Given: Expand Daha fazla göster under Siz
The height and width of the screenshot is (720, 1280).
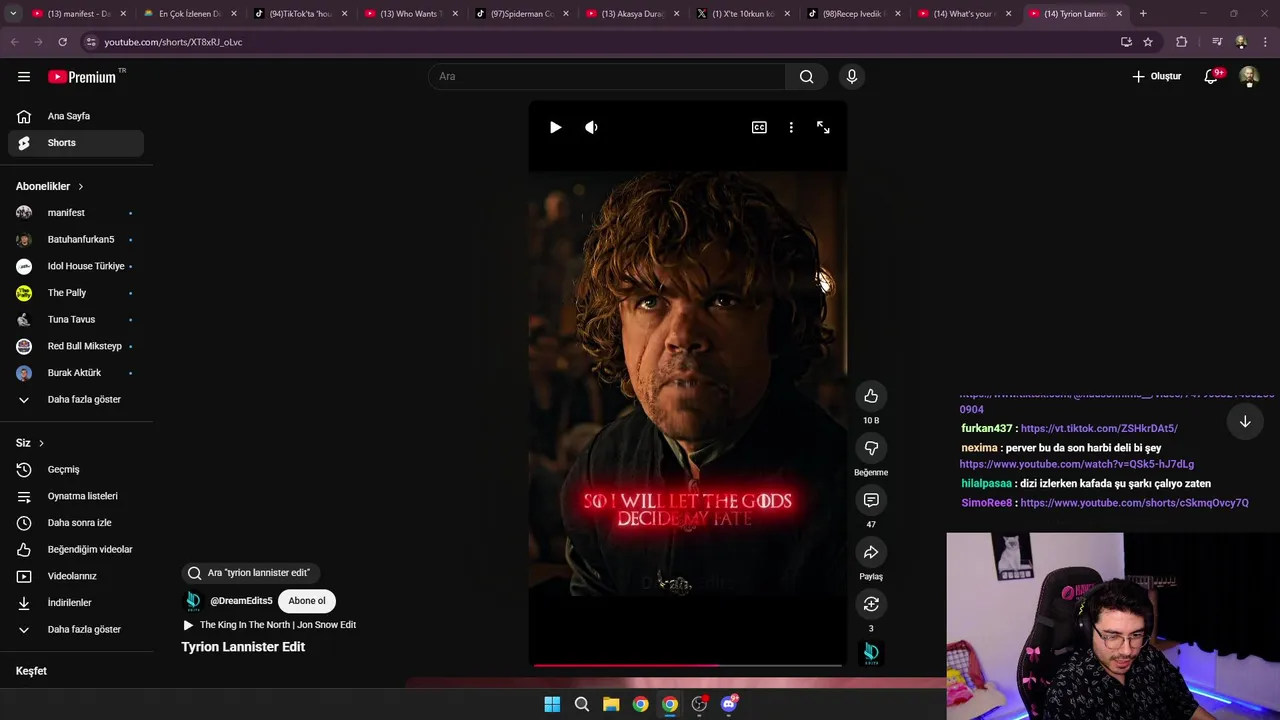Looking at the screenshot, I should point(76,629).
